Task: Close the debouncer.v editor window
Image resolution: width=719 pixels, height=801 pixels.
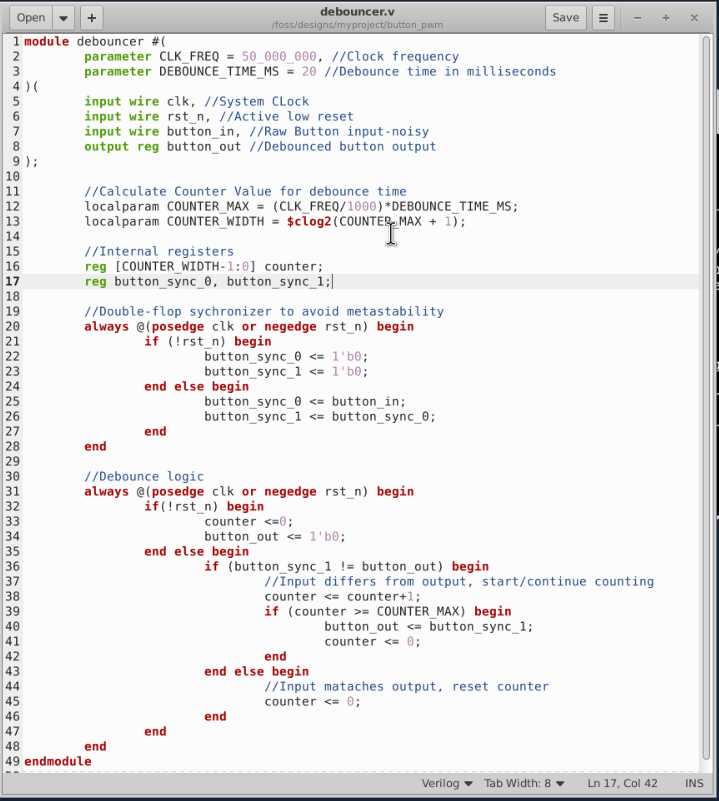Action: tap(694, 17)
